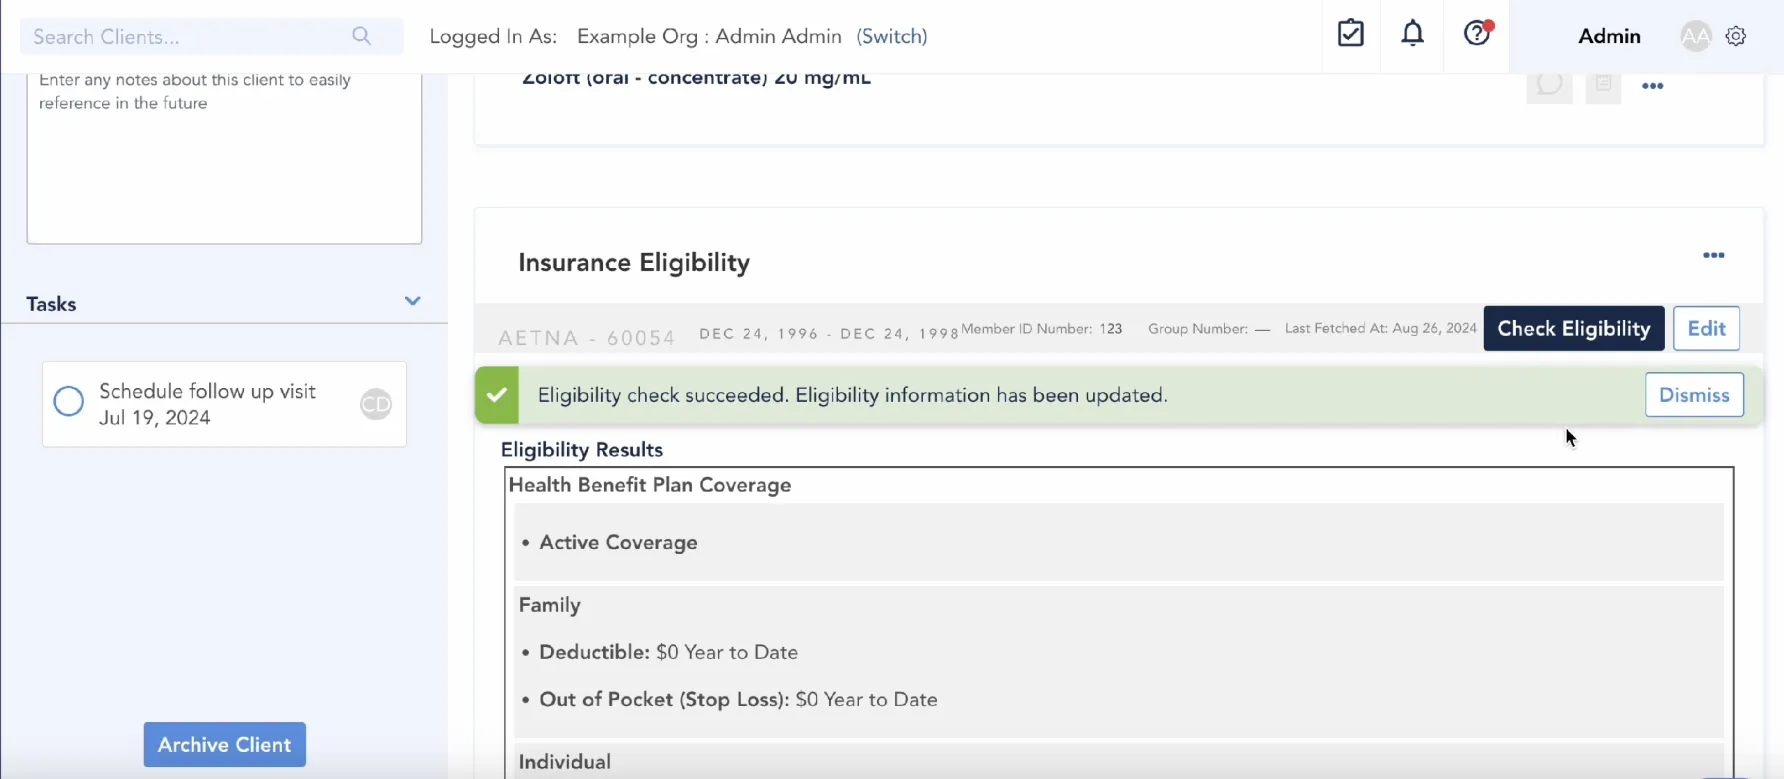This screenshot has height=779, width=1784.
Task: Open the Schedule follow up visit task
Action: click(224, 404)
